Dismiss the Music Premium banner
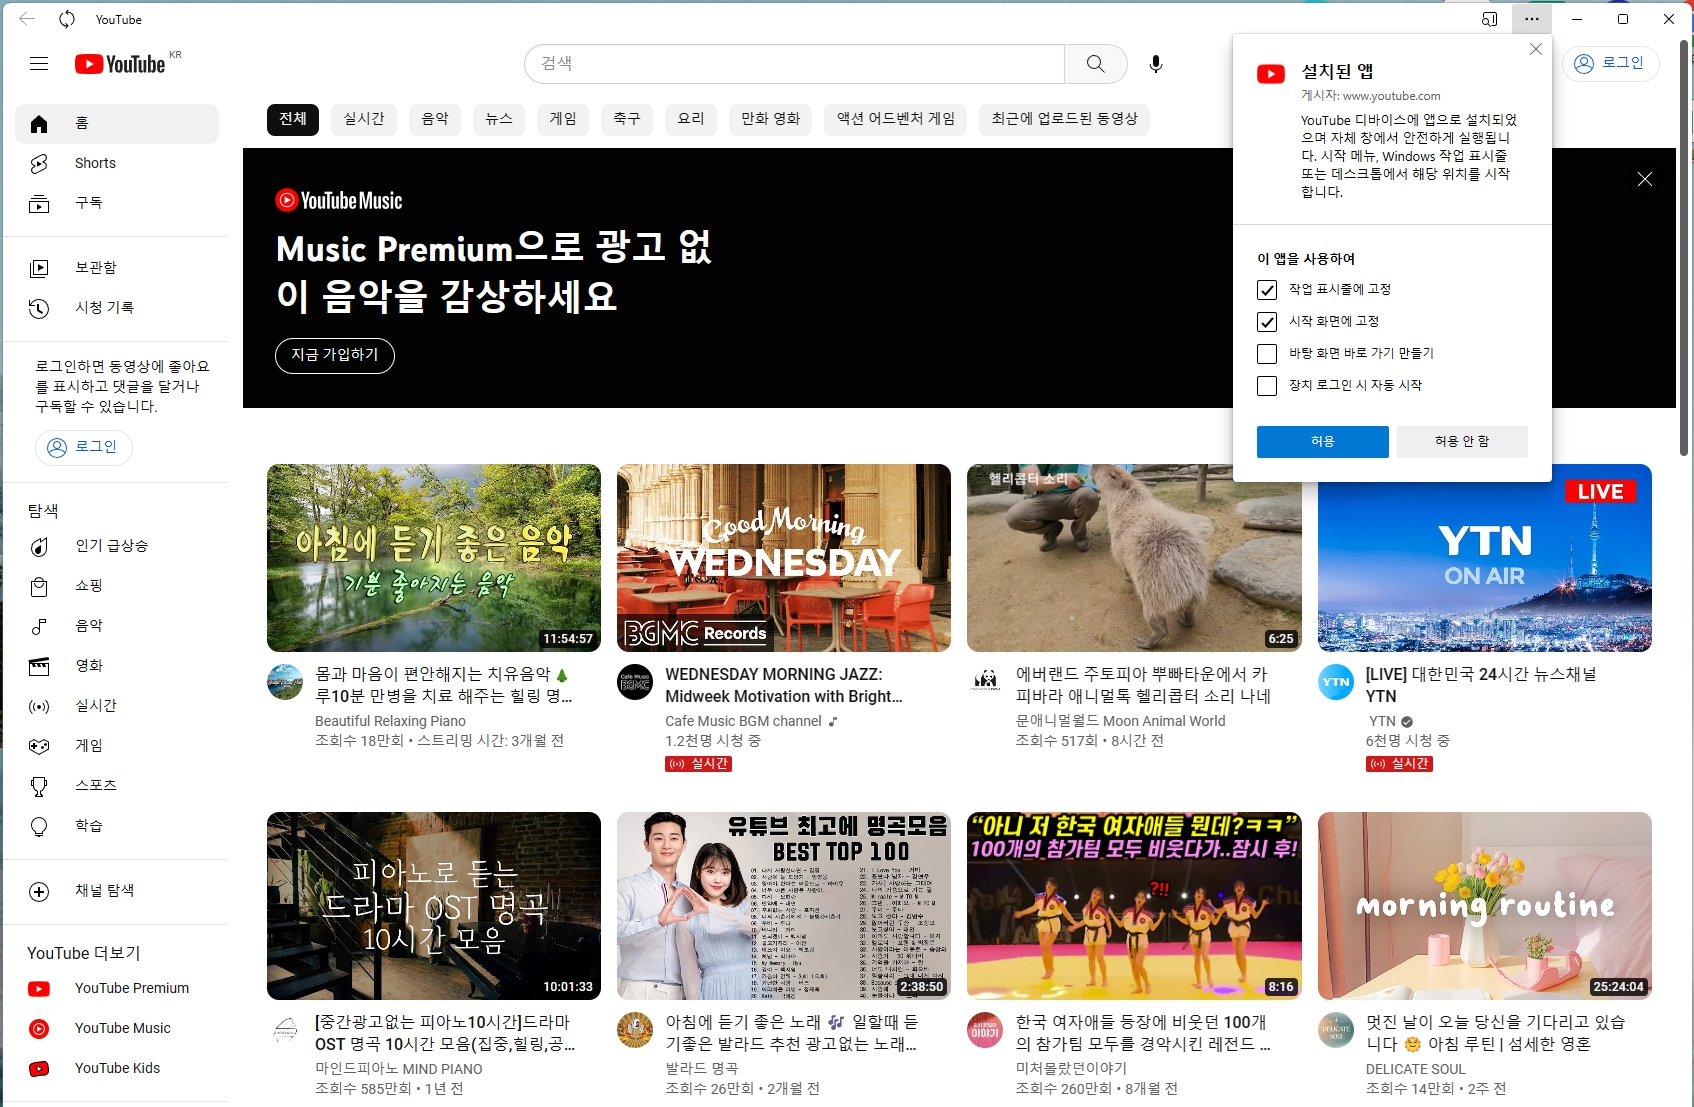Image resolution: width=1694 pixels, height=1107 pixels. point(1645,179)
